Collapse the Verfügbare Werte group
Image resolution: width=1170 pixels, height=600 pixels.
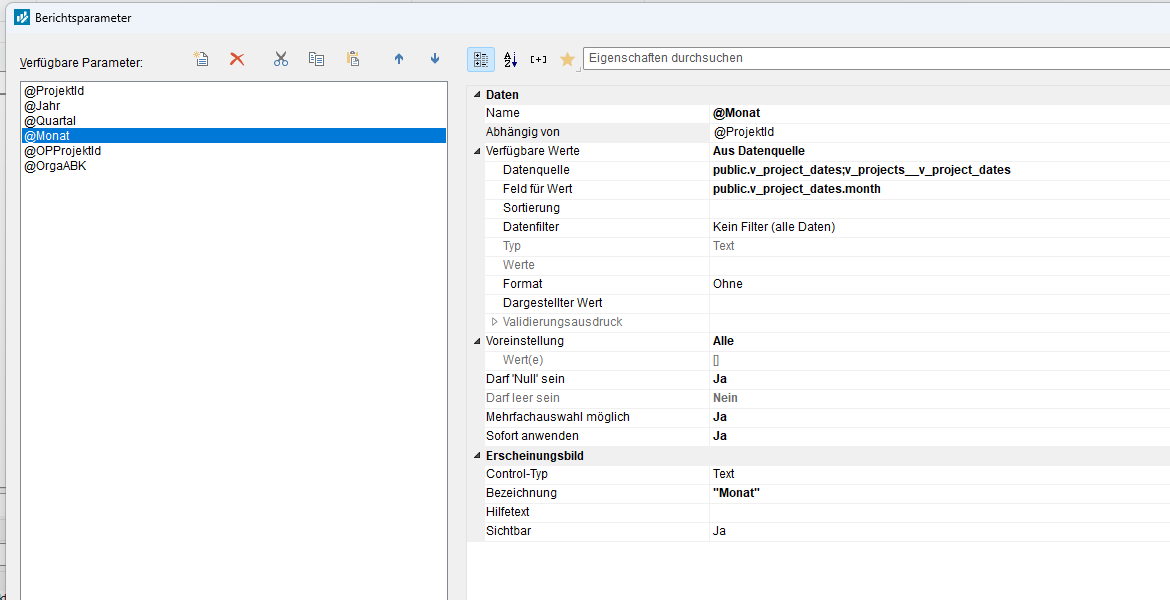(476, 152)
